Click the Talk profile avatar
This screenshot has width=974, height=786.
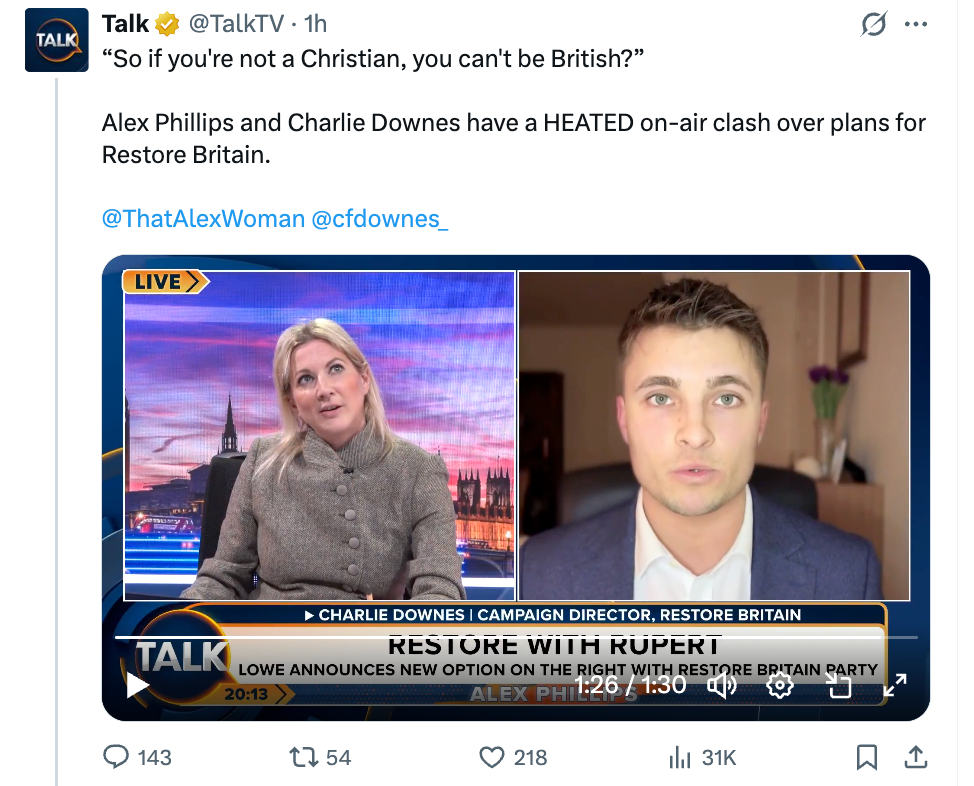tap(57, 40)
